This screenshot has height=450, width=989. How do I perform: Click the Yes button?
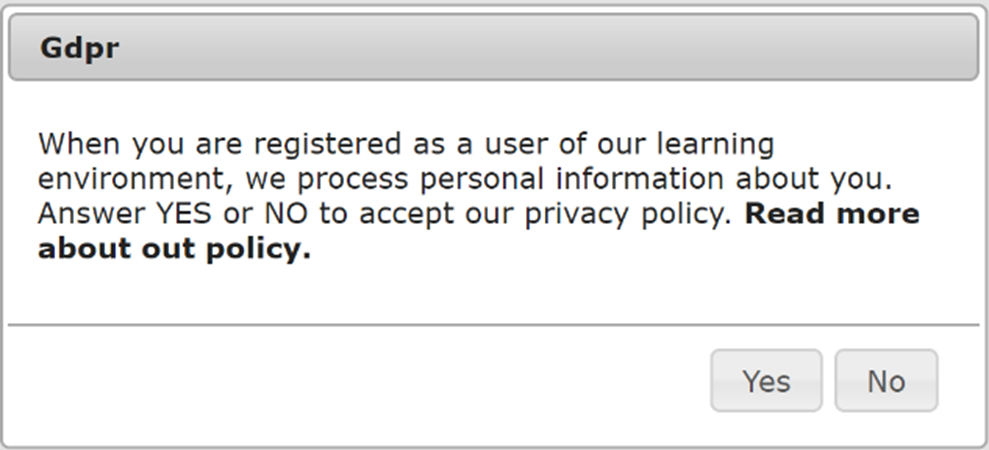(766, 381)
